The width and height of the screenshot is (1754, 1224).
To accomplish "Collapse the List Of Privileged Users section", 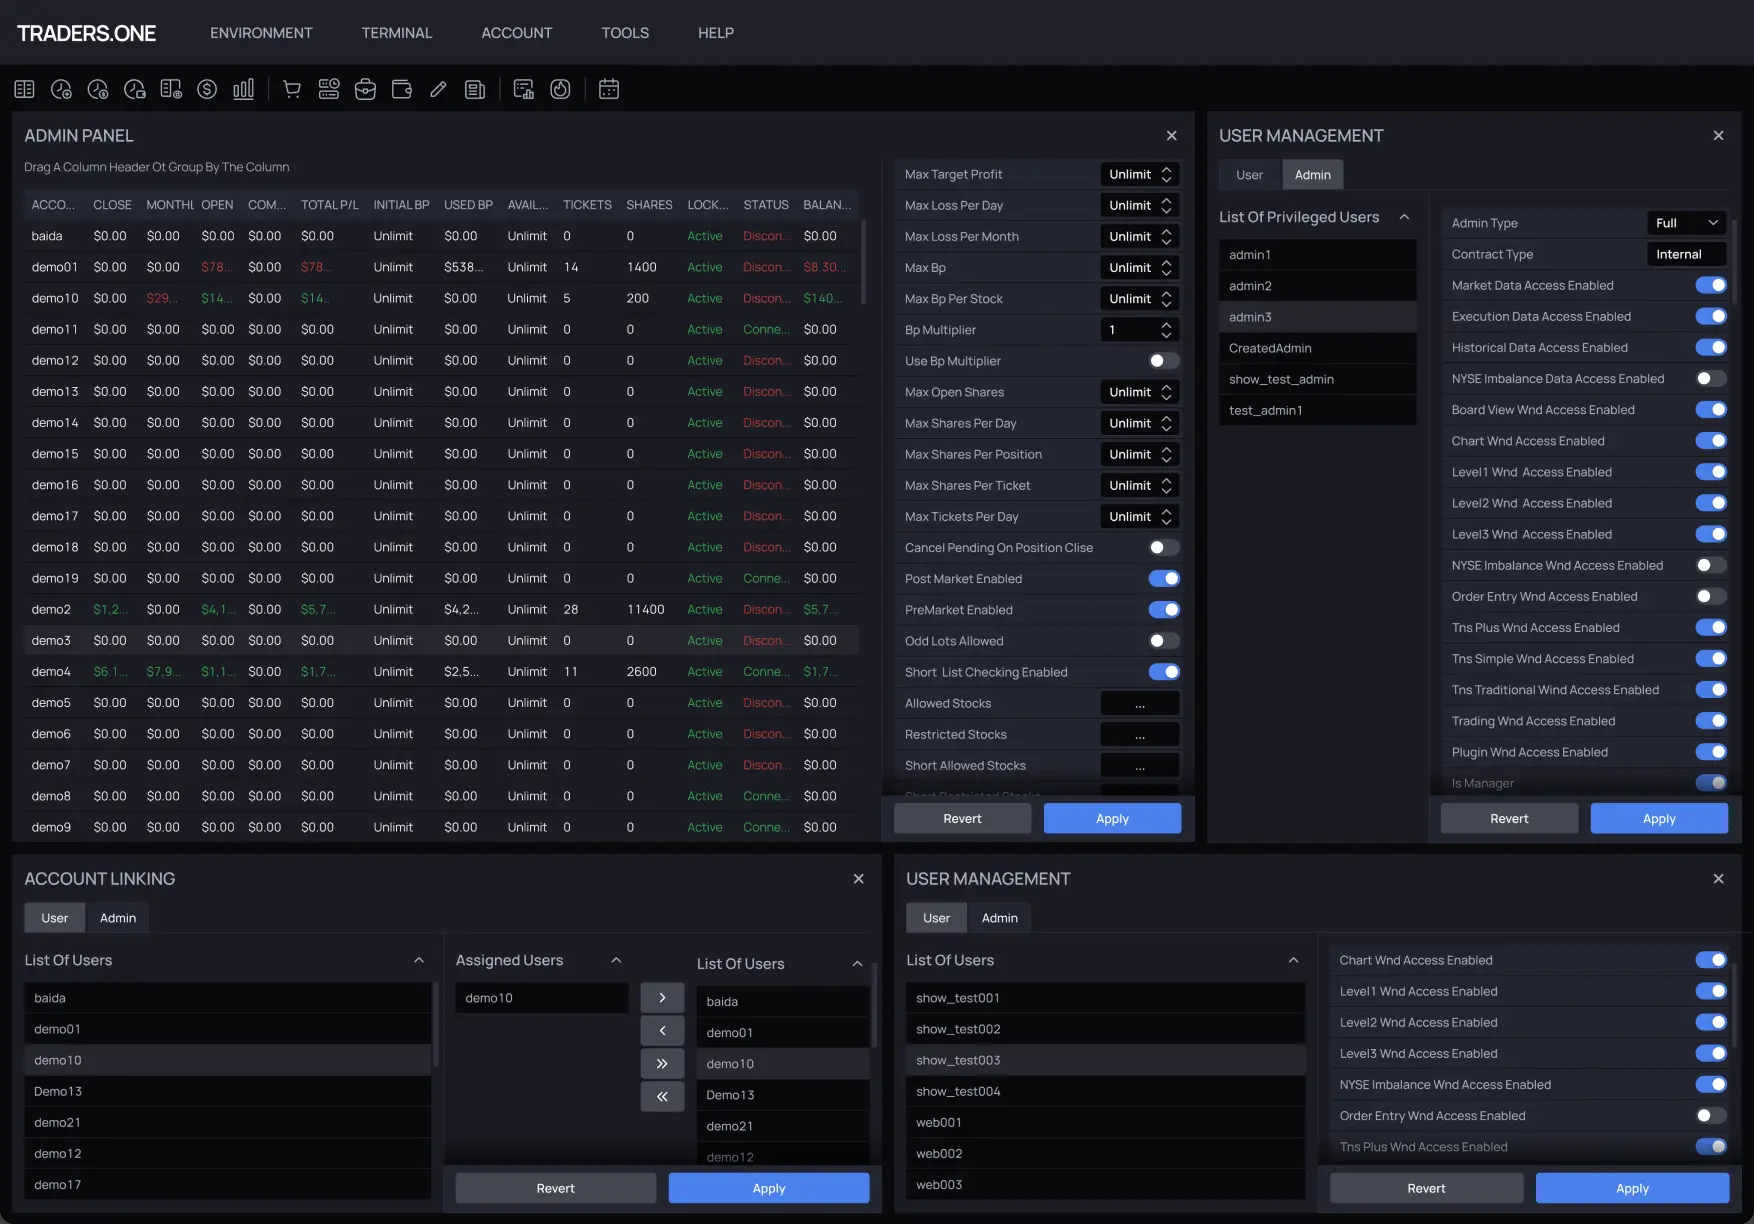I will 1404,216.
